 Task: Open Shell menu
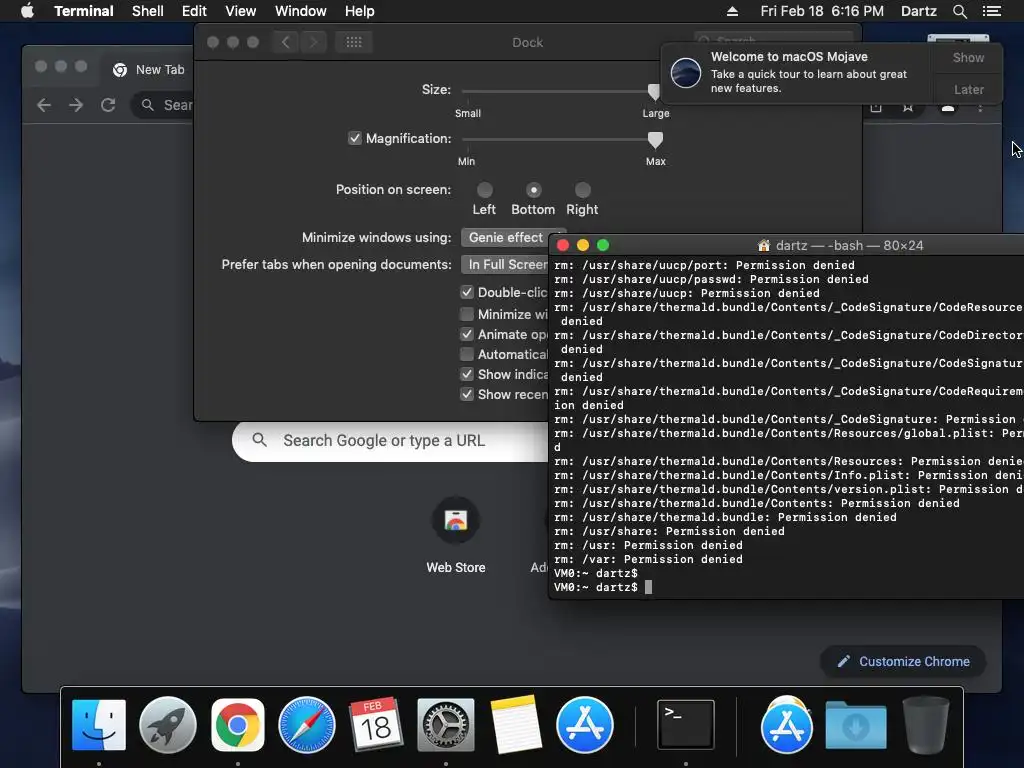[x=148, y=11]
